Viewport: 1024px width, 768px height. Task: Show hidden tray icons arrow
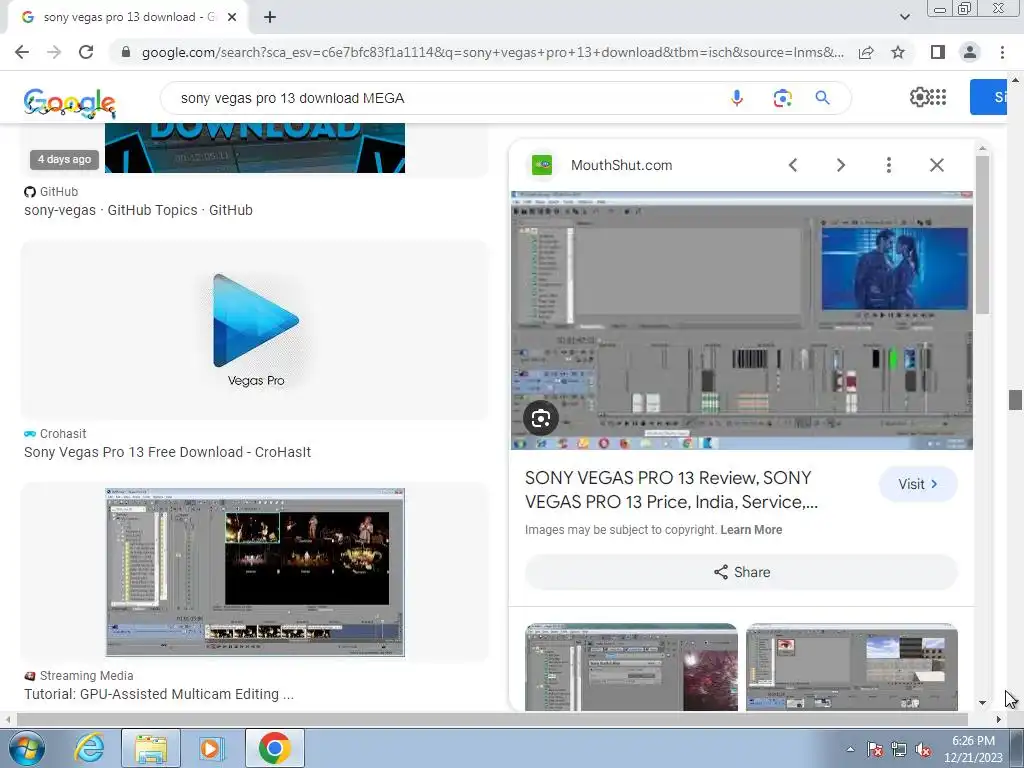tap(850, 749)
